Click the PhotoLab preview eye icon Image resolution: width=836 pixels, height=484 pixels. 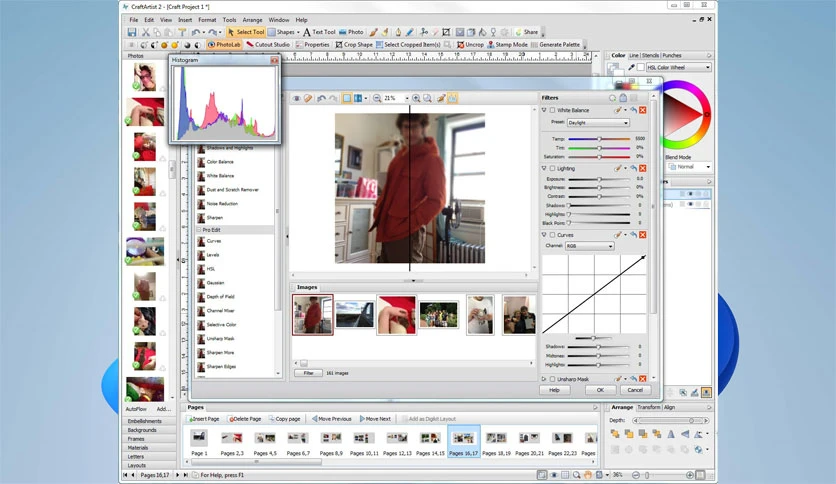point(296,98)
